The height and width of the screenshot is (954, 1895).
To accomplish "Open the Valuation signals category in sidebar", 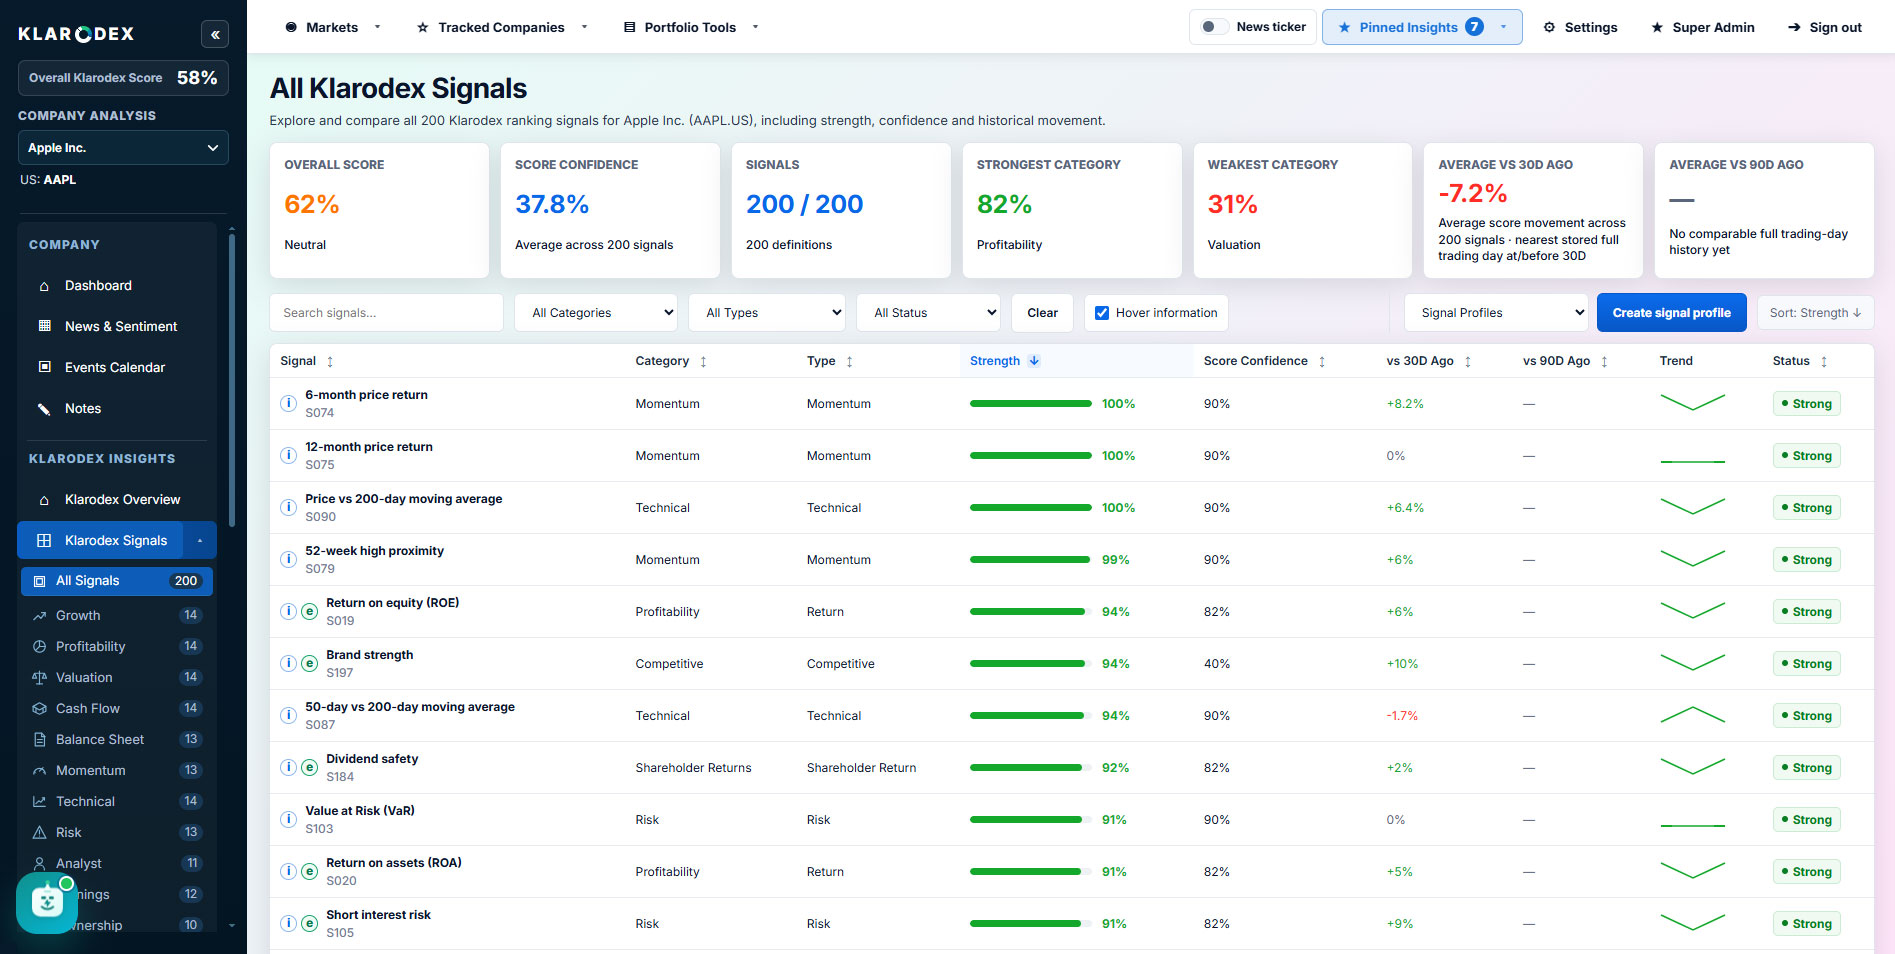I will 117,677.
